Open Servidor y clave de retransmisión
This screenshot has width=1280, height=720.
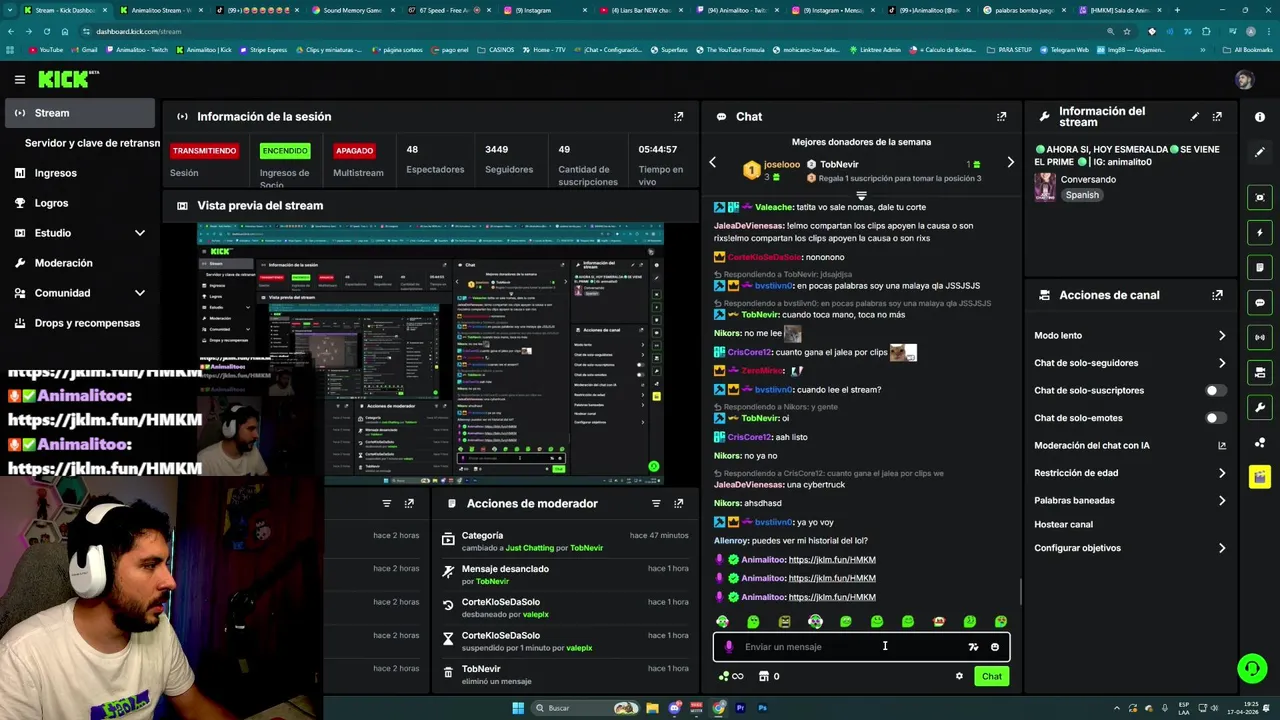point(92,143)
